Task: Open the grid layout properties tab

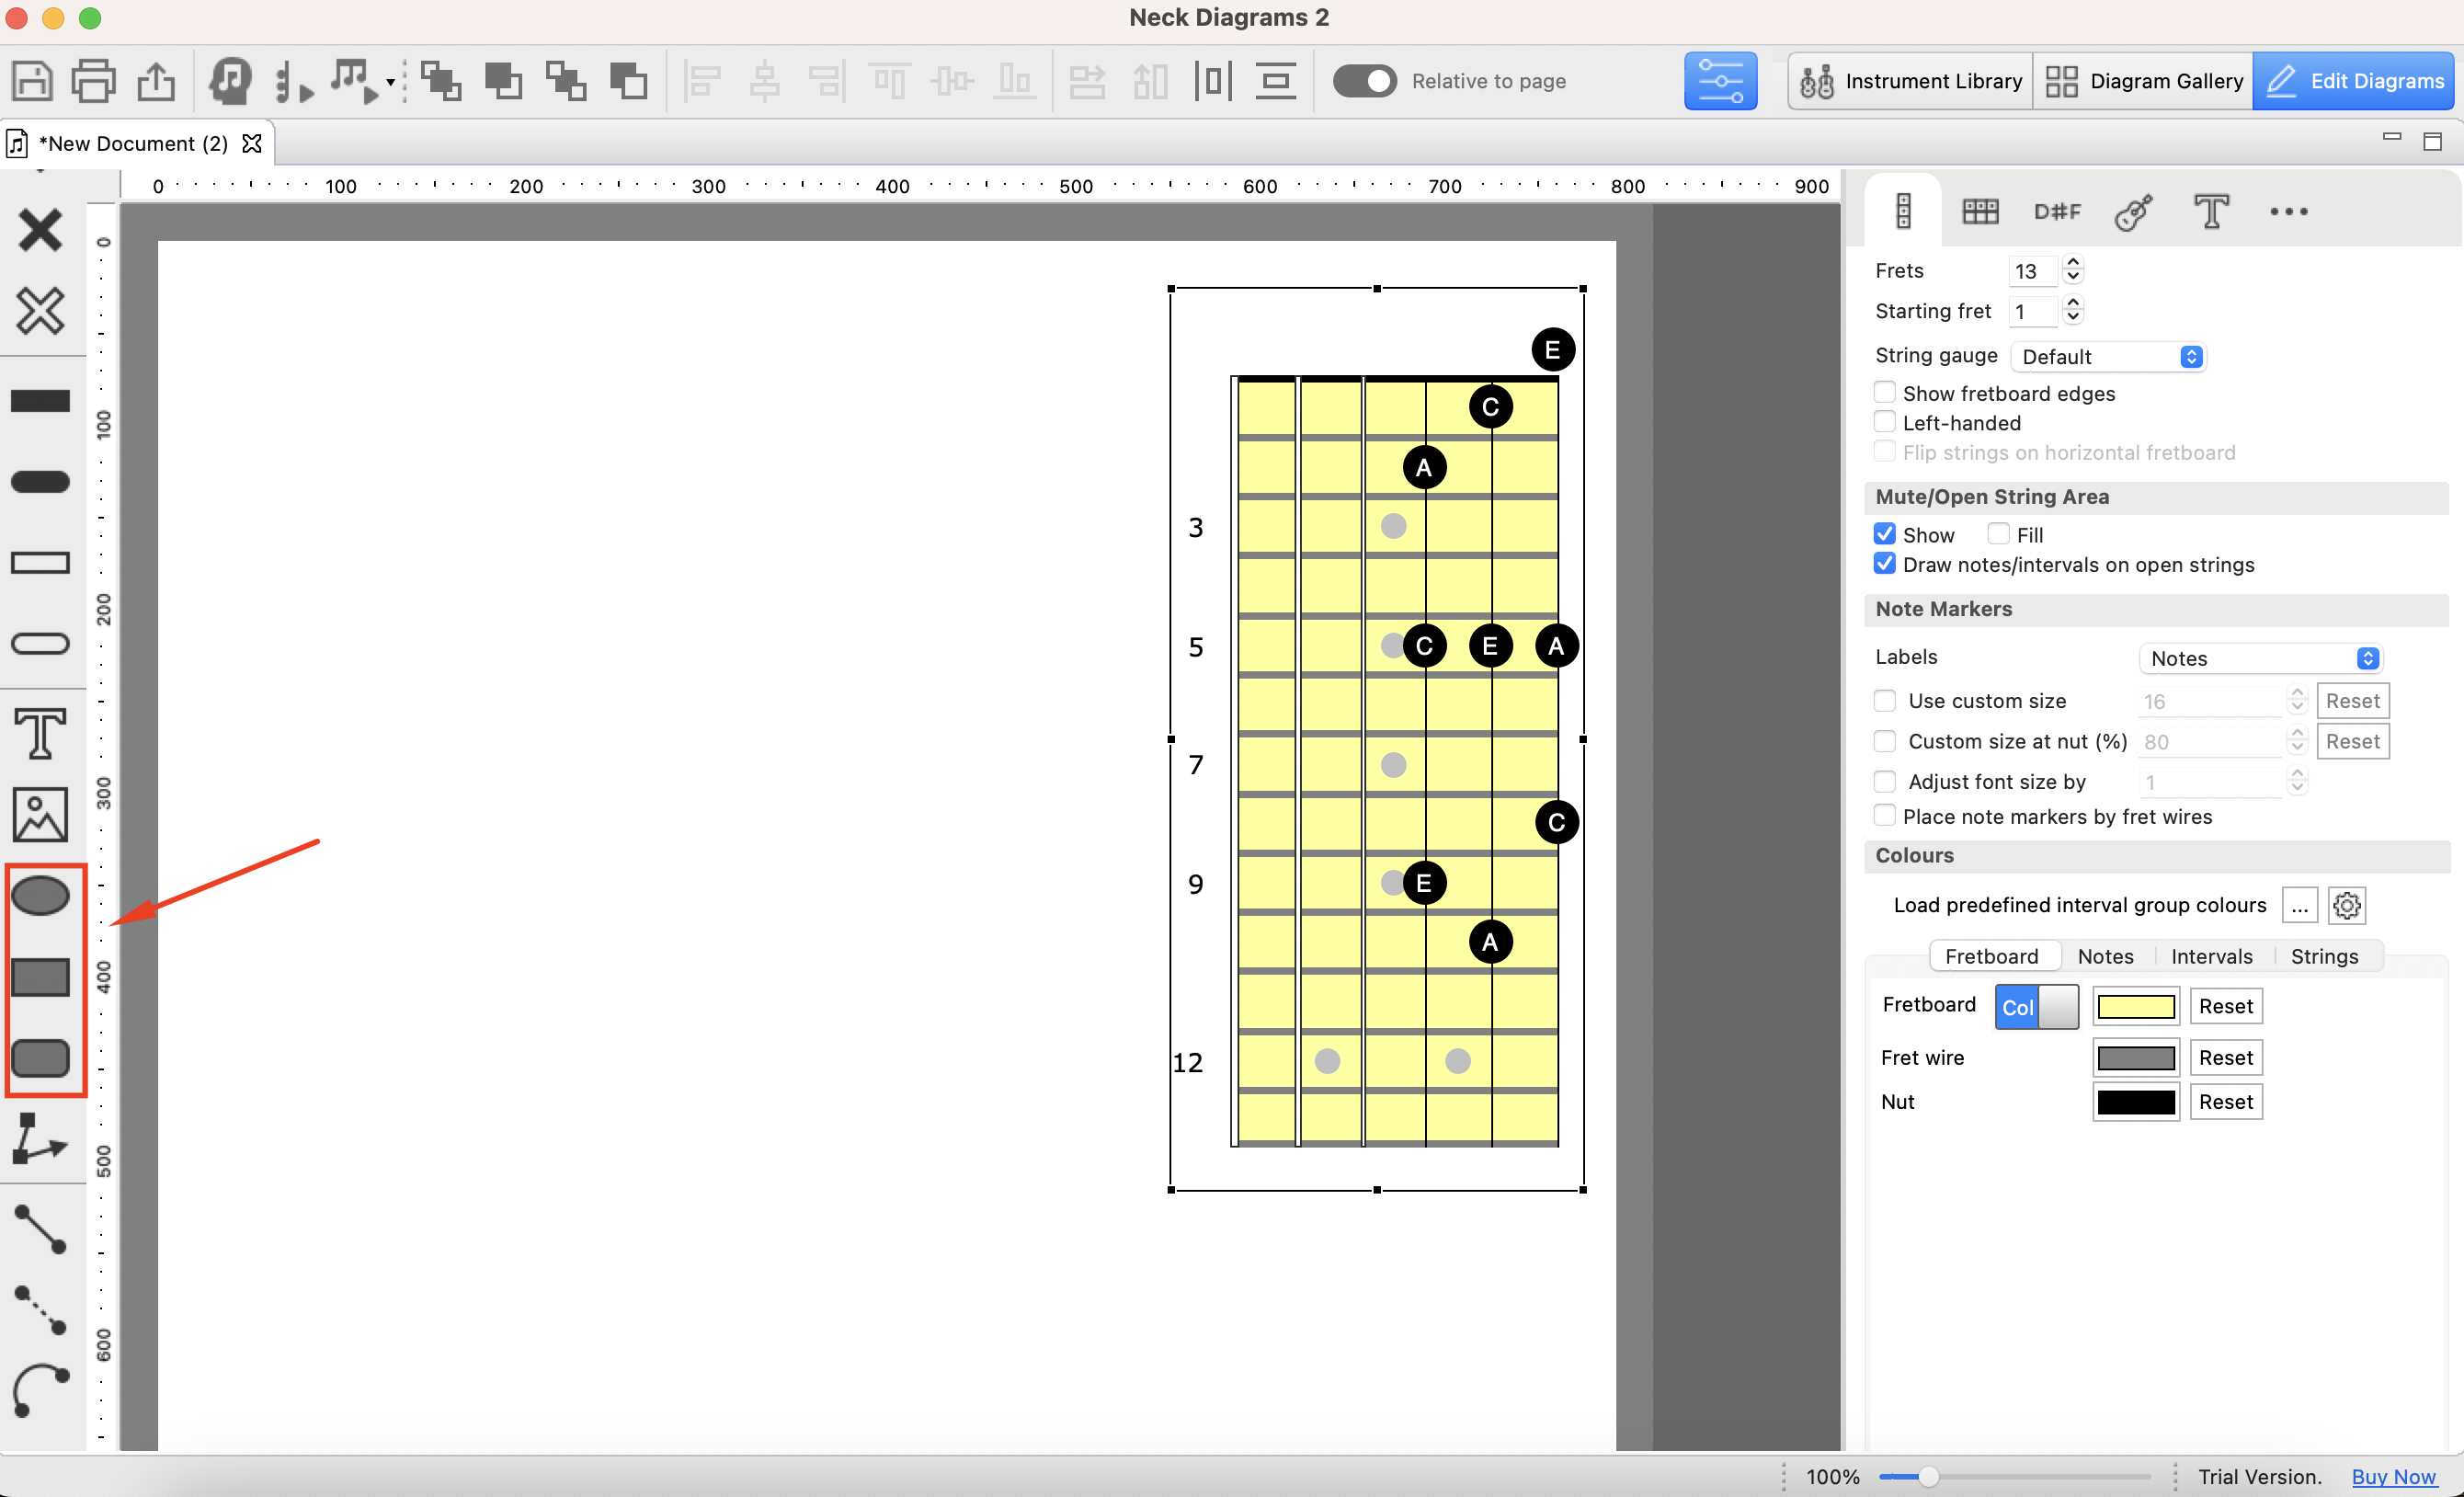Action: (x=1979, y=211)
